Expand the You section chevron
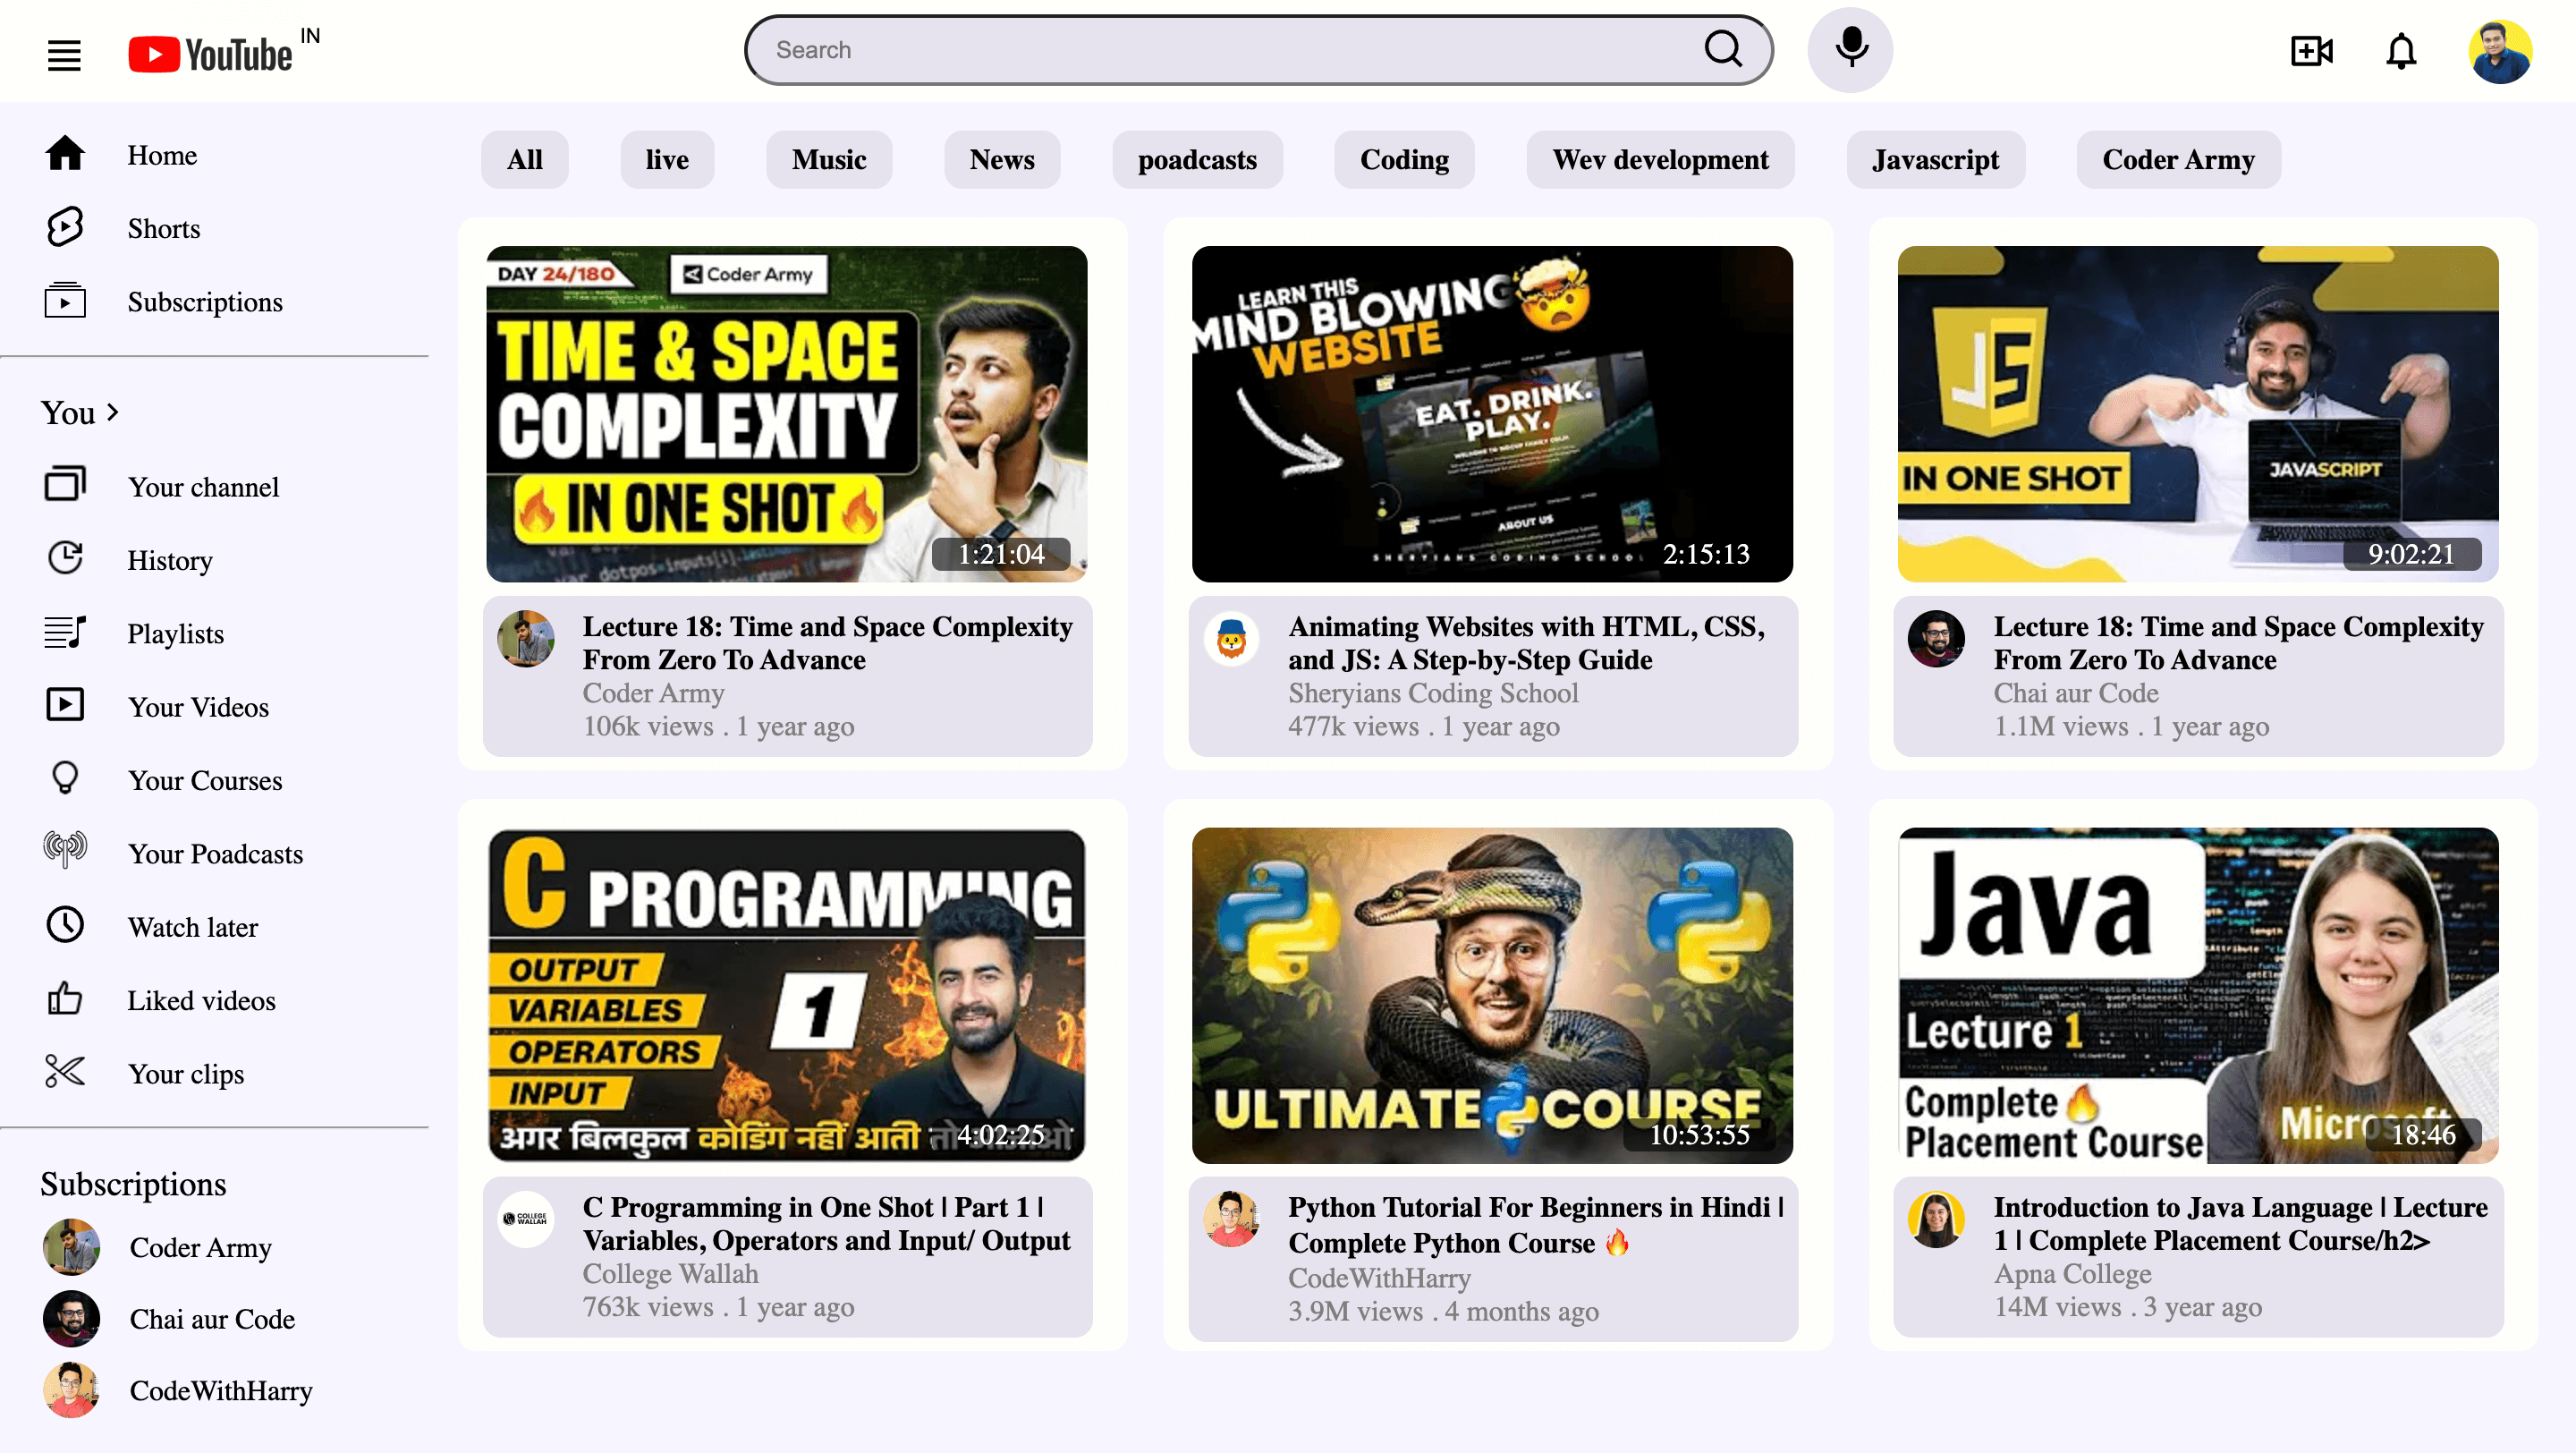Screen dimensions: 2576x1453 click(112, 412)
